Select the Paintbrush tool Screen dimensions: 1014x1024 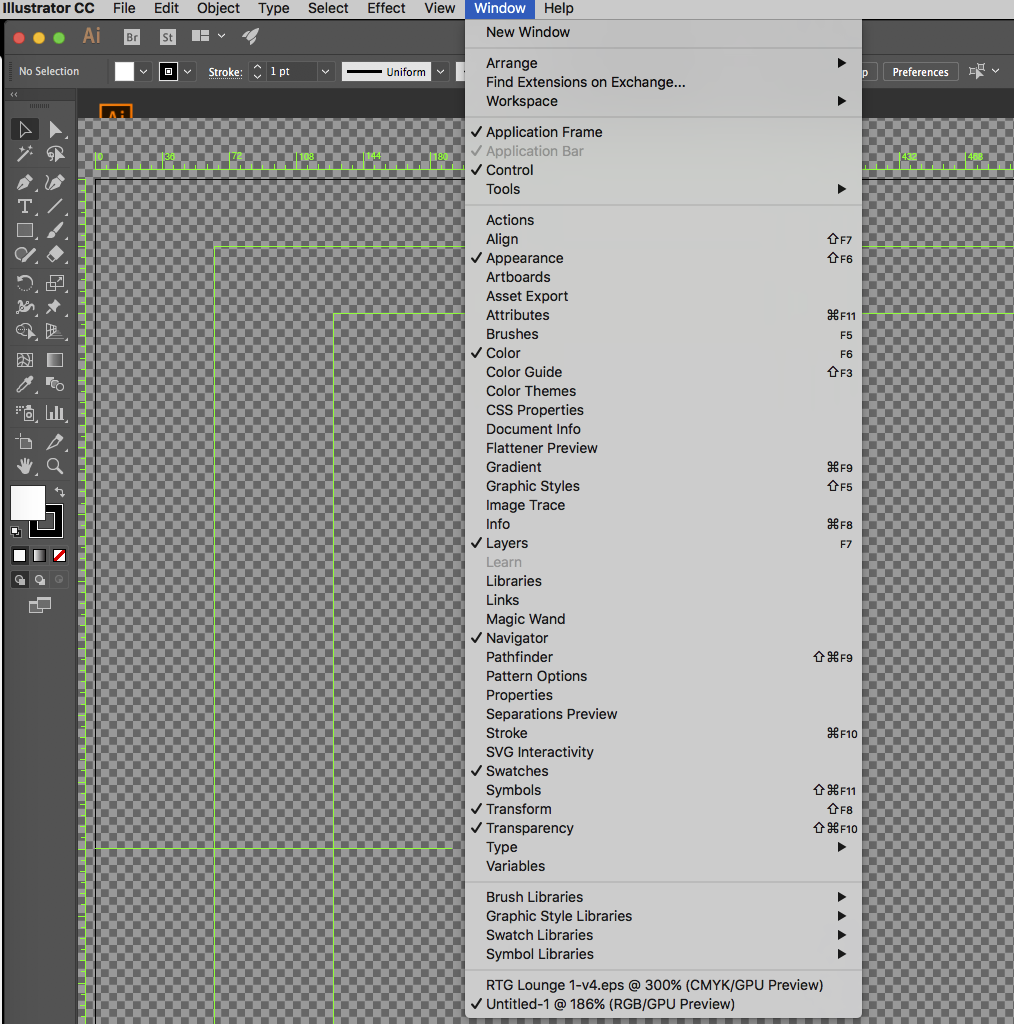[x=55, y=231]
